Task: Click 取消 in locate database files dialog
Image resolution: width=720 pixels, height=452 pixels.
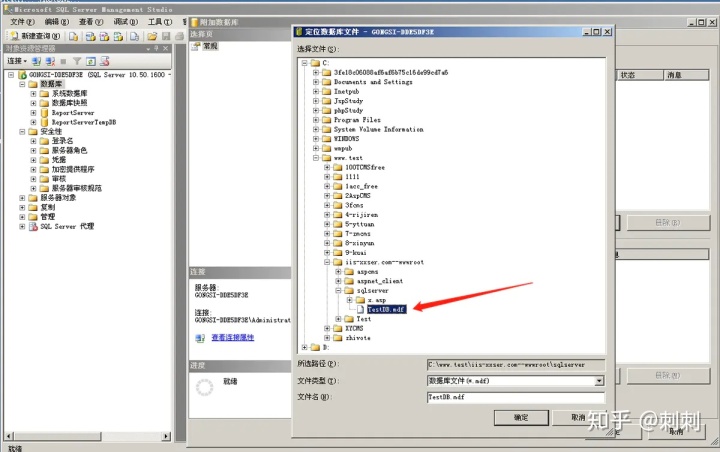Action: [x=579, y=418]
